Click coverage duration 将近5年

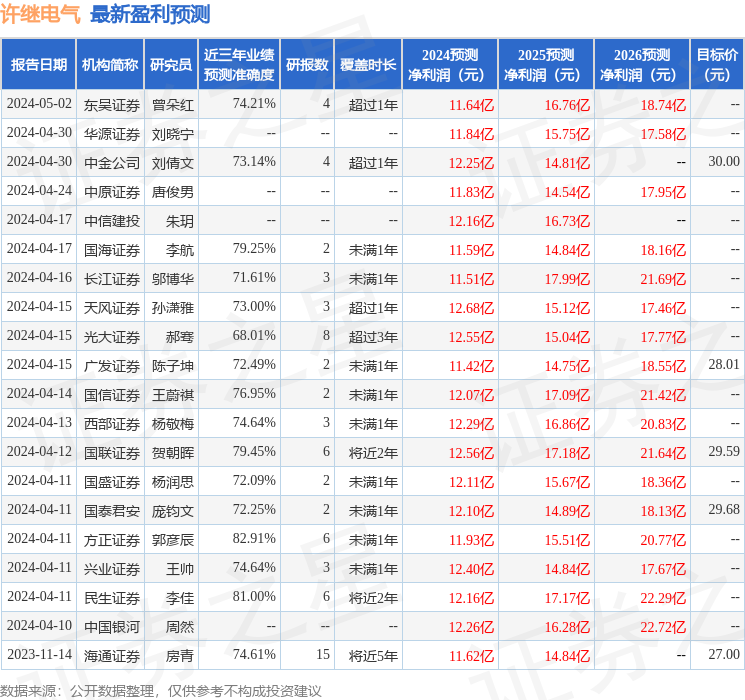point(373,656)
